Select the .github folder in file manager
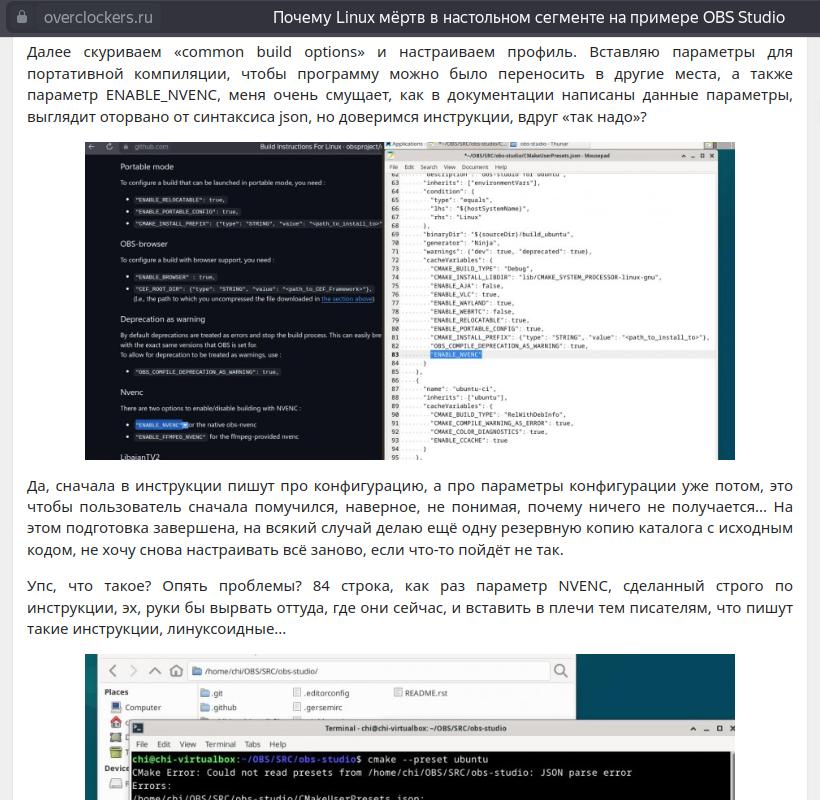 coord(219,707)
